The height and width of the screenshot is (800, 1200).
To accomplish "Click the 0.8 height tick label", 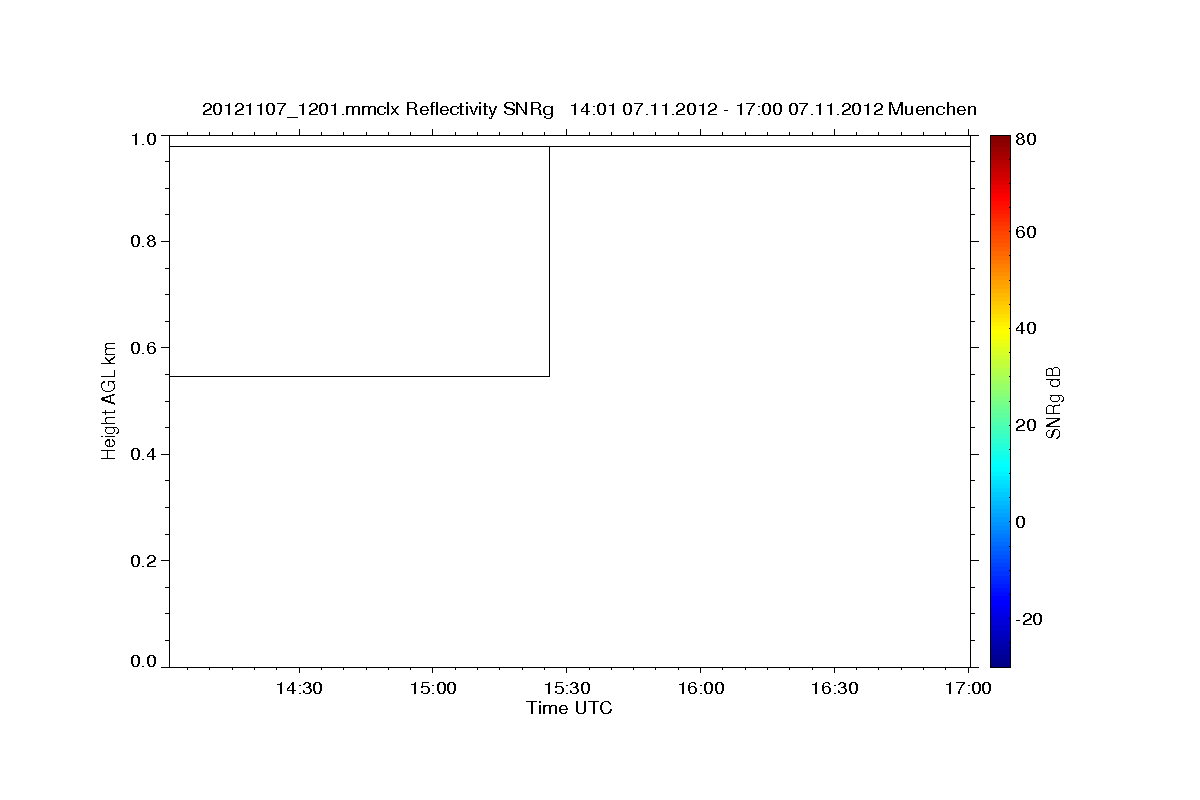I will coord(145,242).
